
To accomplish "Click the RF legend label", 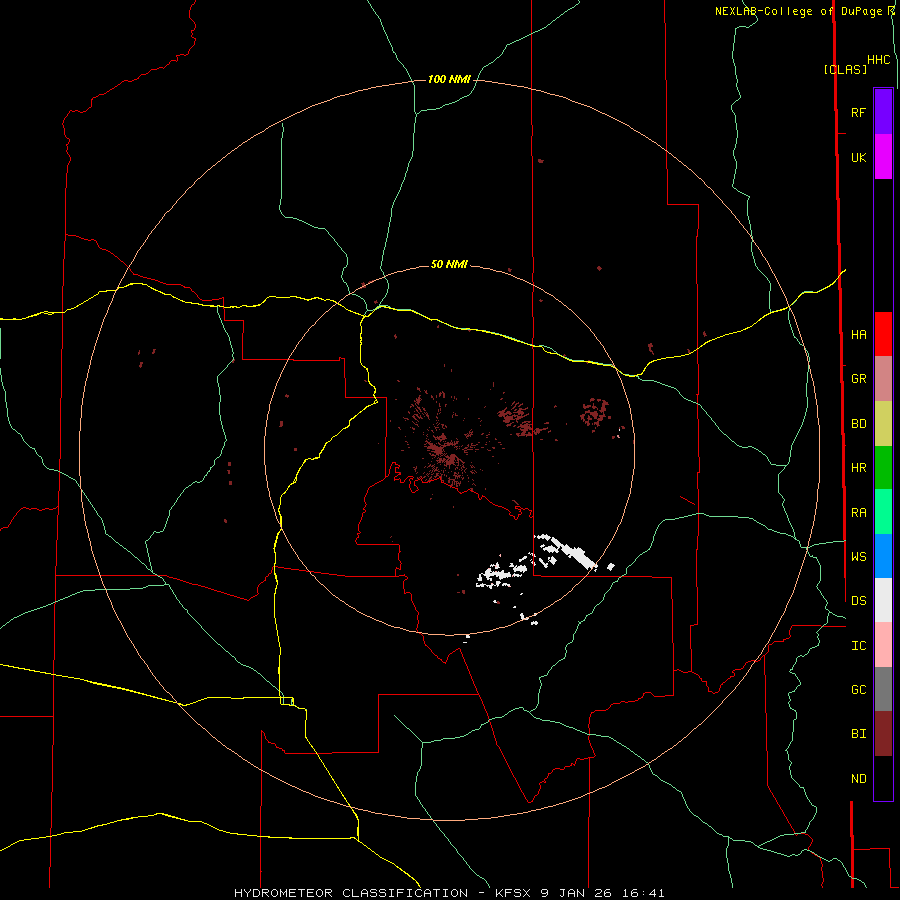I will click(x=858, y=112).
